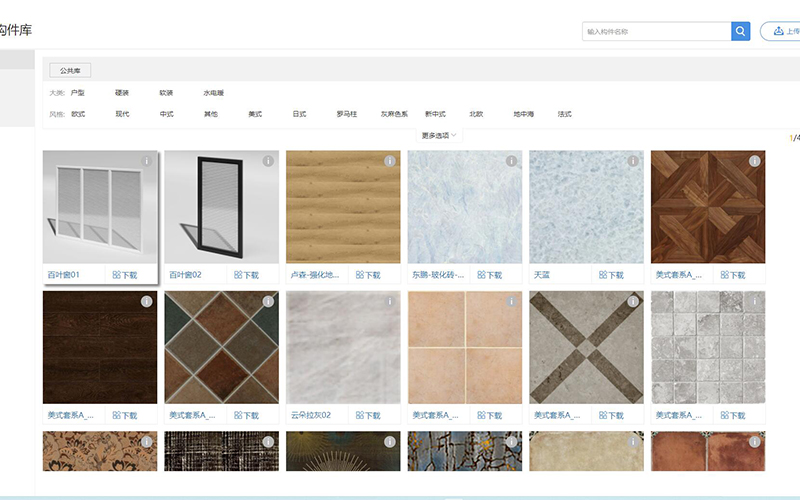Click the blue search magnifier icon
The height and width of the screenshot is (500, 800).
tap(740, 31)
